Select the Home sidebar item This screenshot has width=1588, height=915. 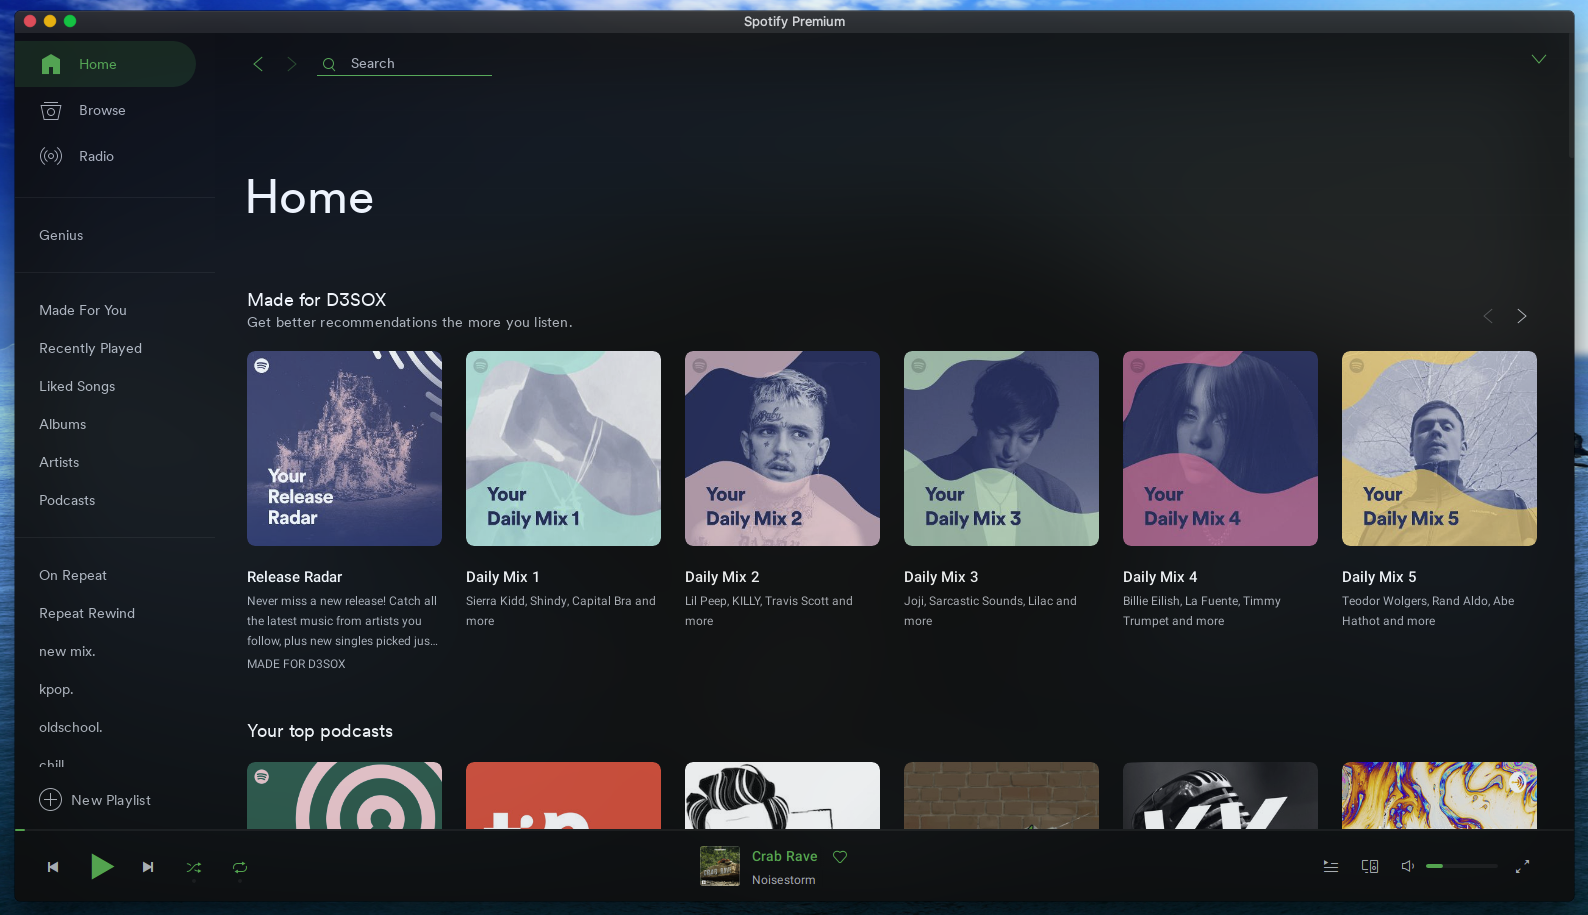tap(105, 64)
